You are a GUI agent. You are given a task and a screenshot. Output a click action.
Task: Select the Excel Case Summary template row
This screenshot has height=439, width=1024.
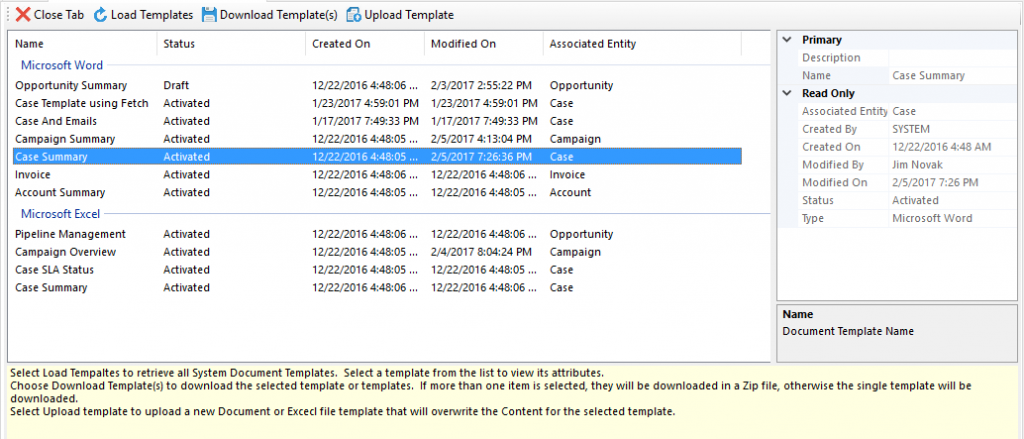pos(377,287)
